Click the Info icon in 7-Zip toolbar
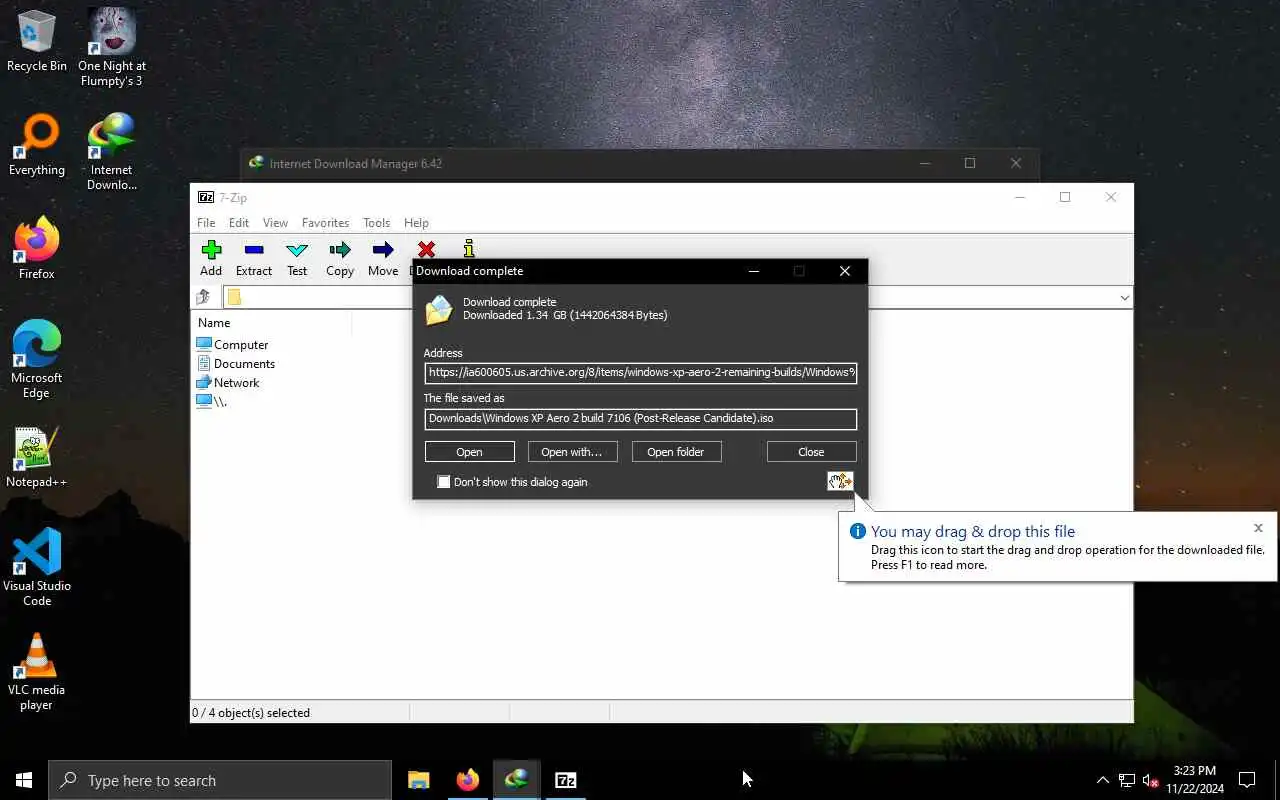The width and height of the screenshot is (1280, 800). tap(468, 248)
